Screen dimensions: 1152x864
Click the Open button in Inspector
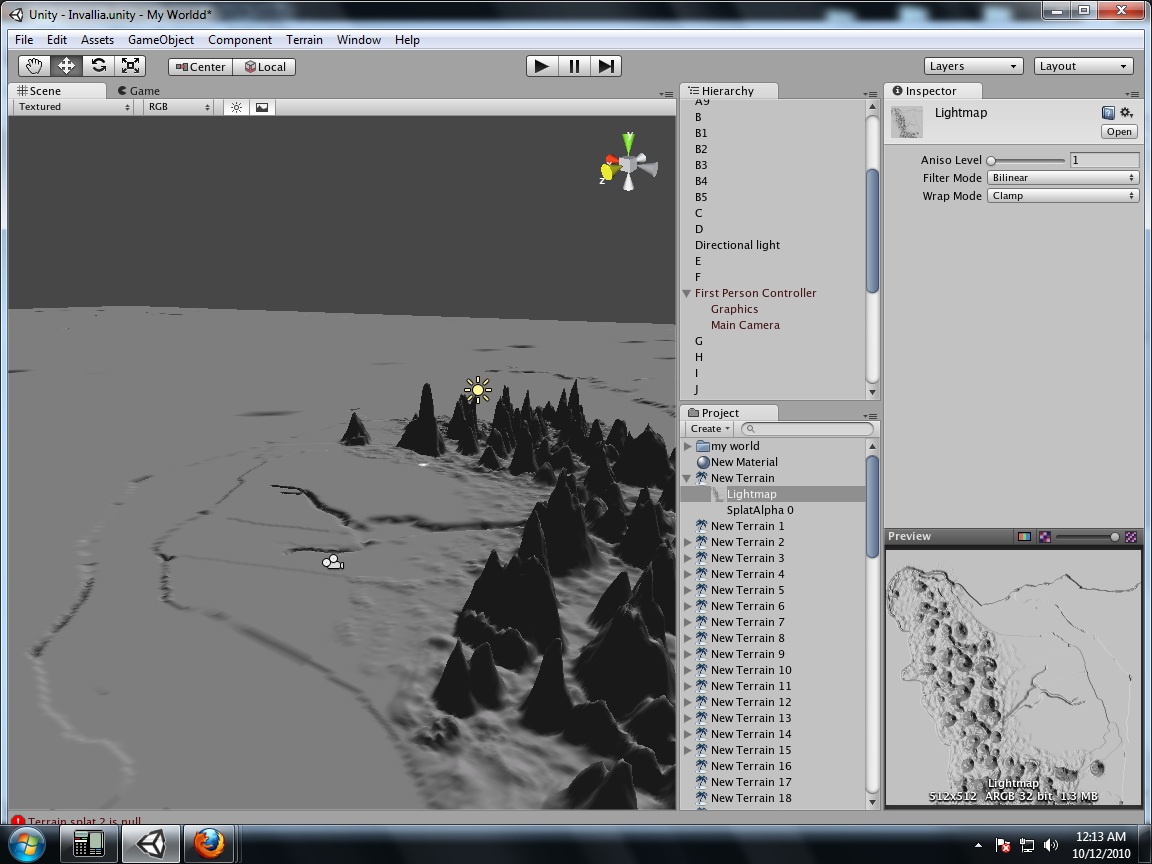coord(1117,131)
